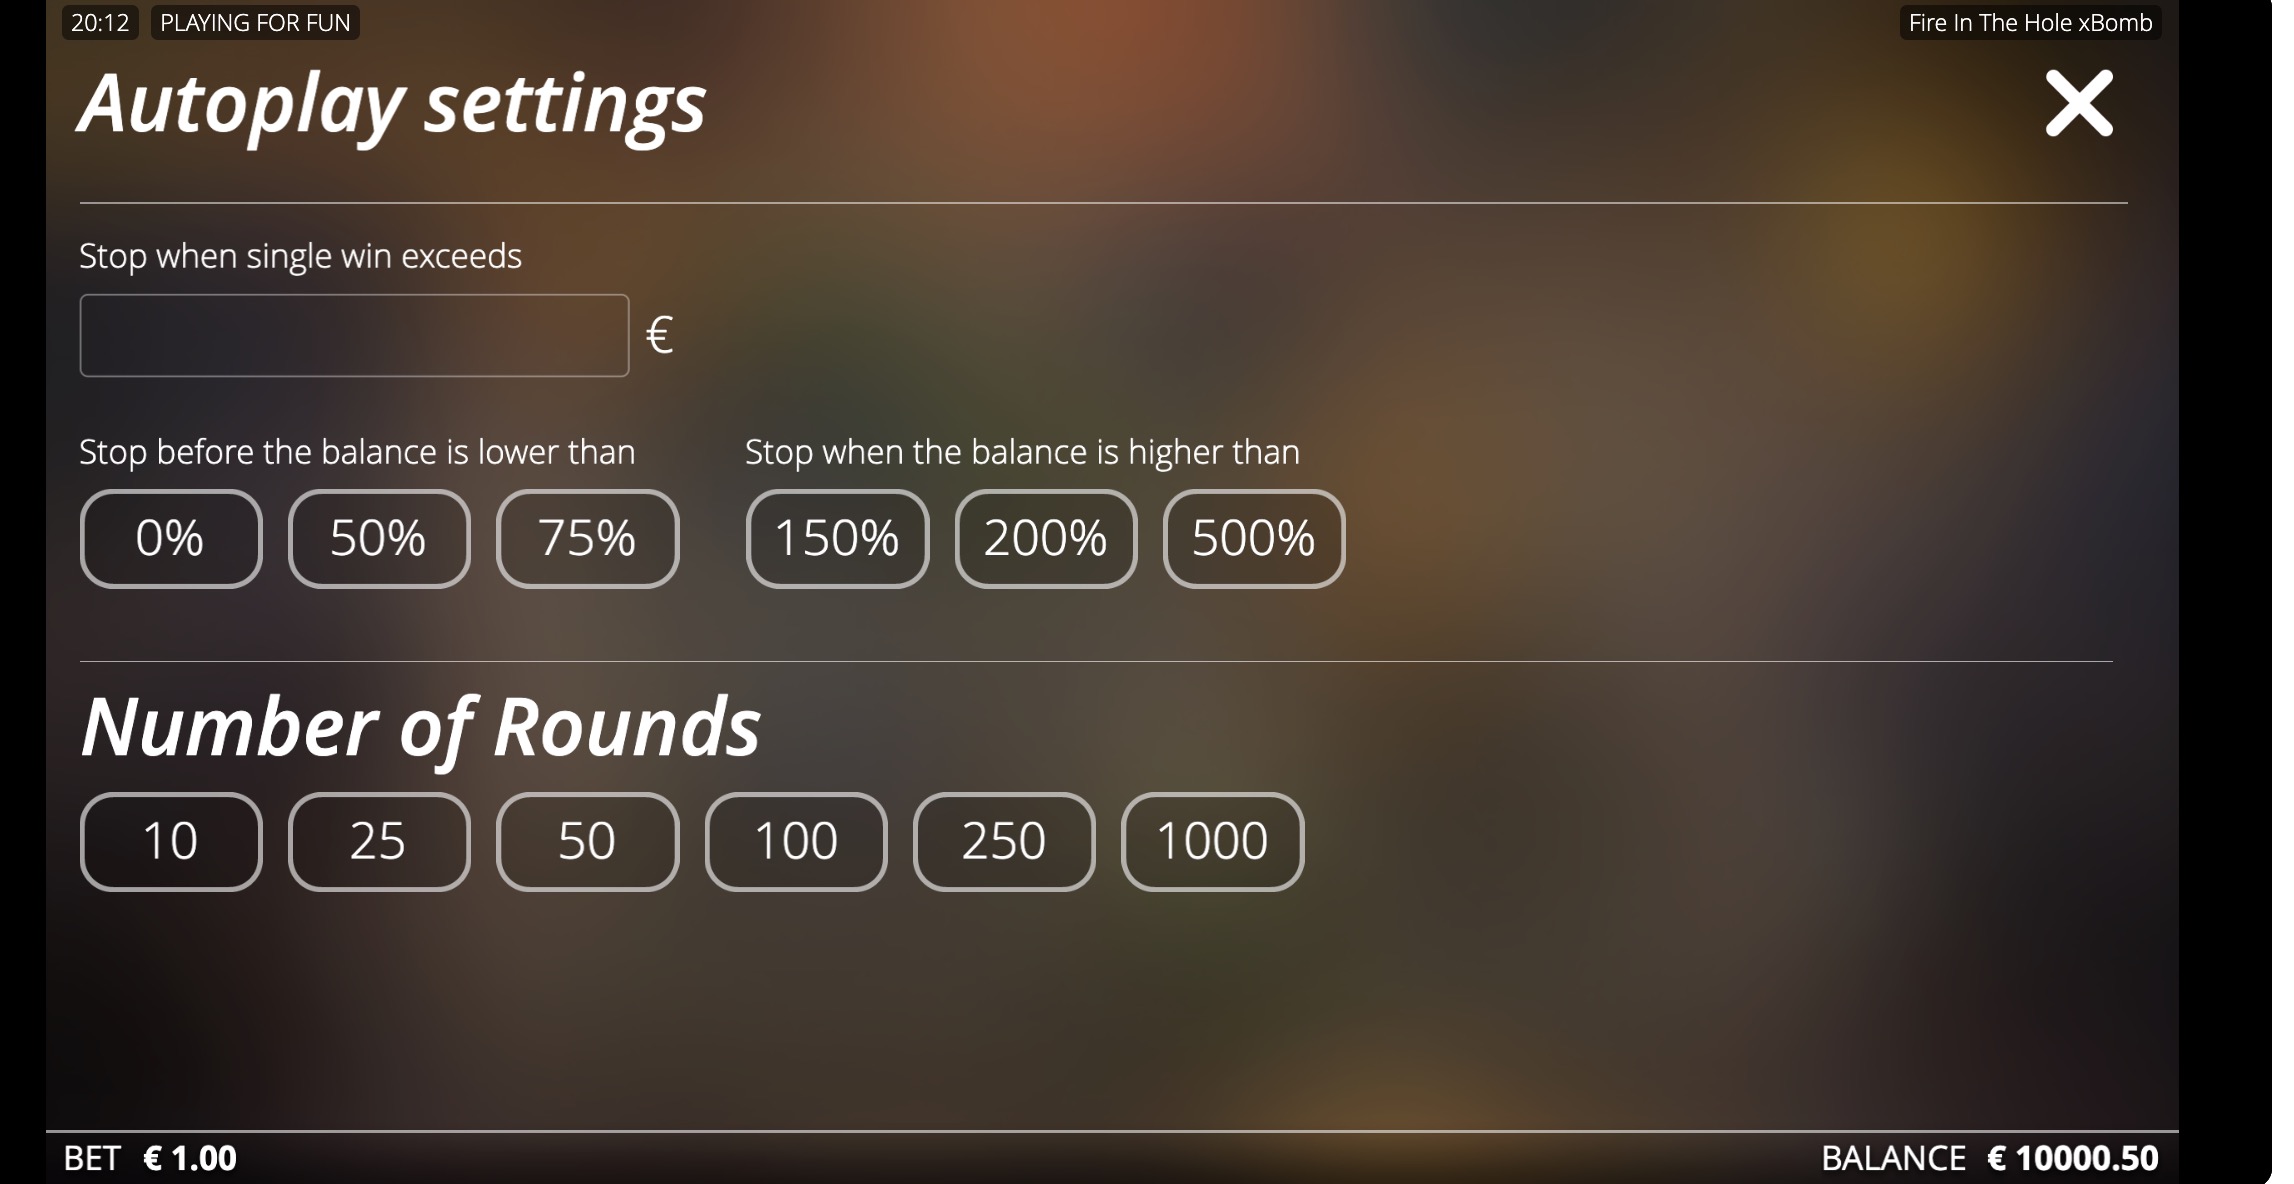Choose 50% lower balance stop option

(x=379, y=539)
